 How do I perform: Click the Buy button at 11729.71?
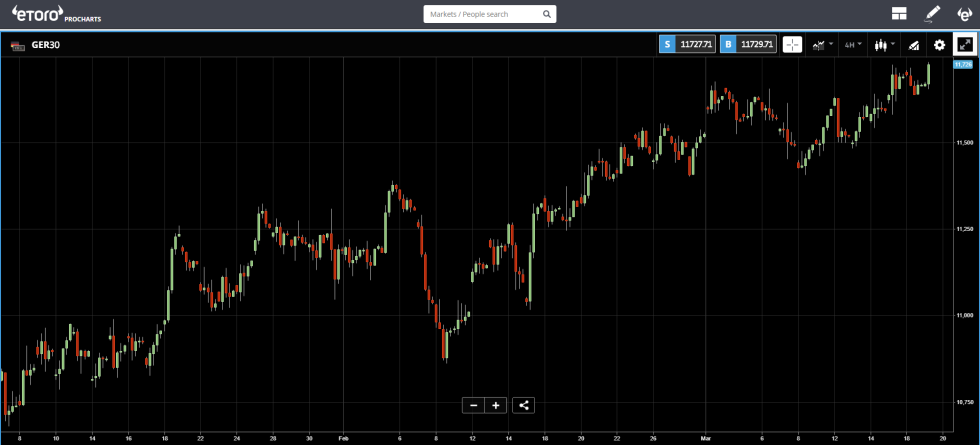pyautogui.click(x=748, y=44)
